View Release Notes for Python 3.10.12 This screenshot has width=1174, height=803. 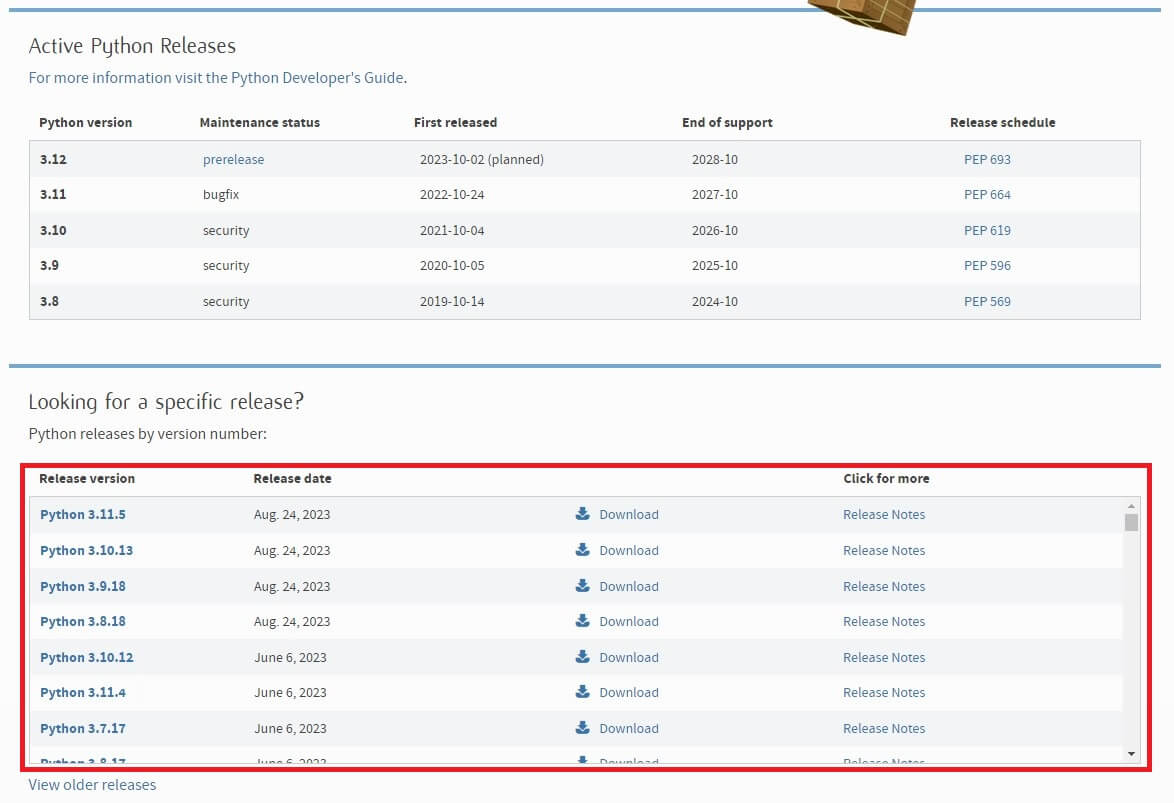pos(883,658)
